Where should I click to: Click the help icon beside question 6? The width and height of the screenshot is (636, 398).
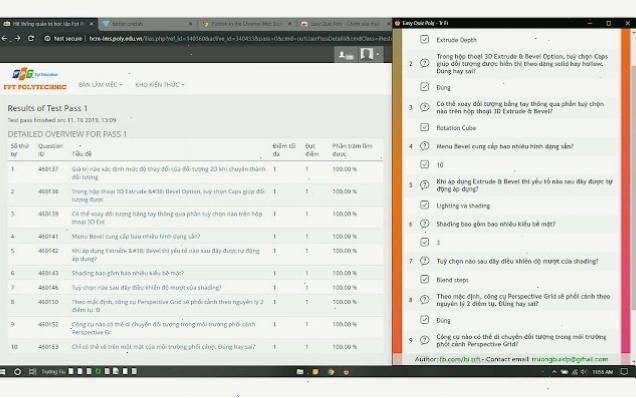(424, 224)
